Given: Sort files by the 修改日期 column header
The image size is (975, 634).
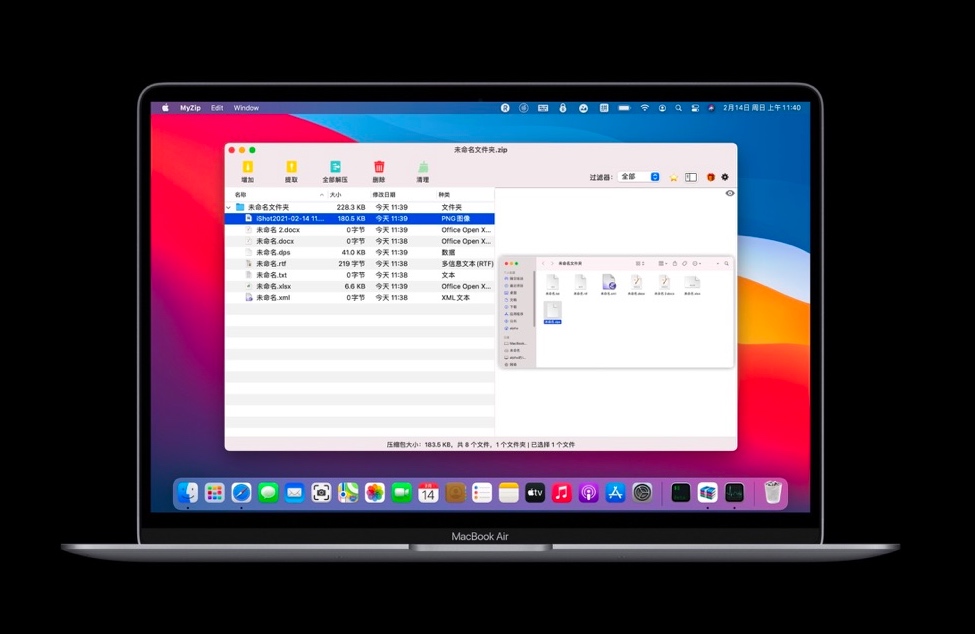Looking at the screenshot, I should [383, 193].
